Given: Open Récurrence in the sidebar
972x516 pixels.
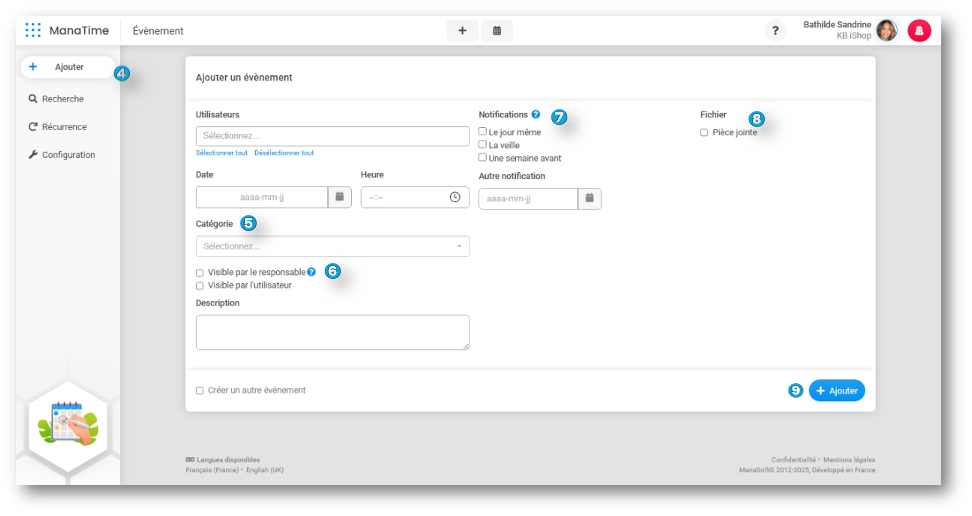Looking at the screenshot, I should coord(58,127).
